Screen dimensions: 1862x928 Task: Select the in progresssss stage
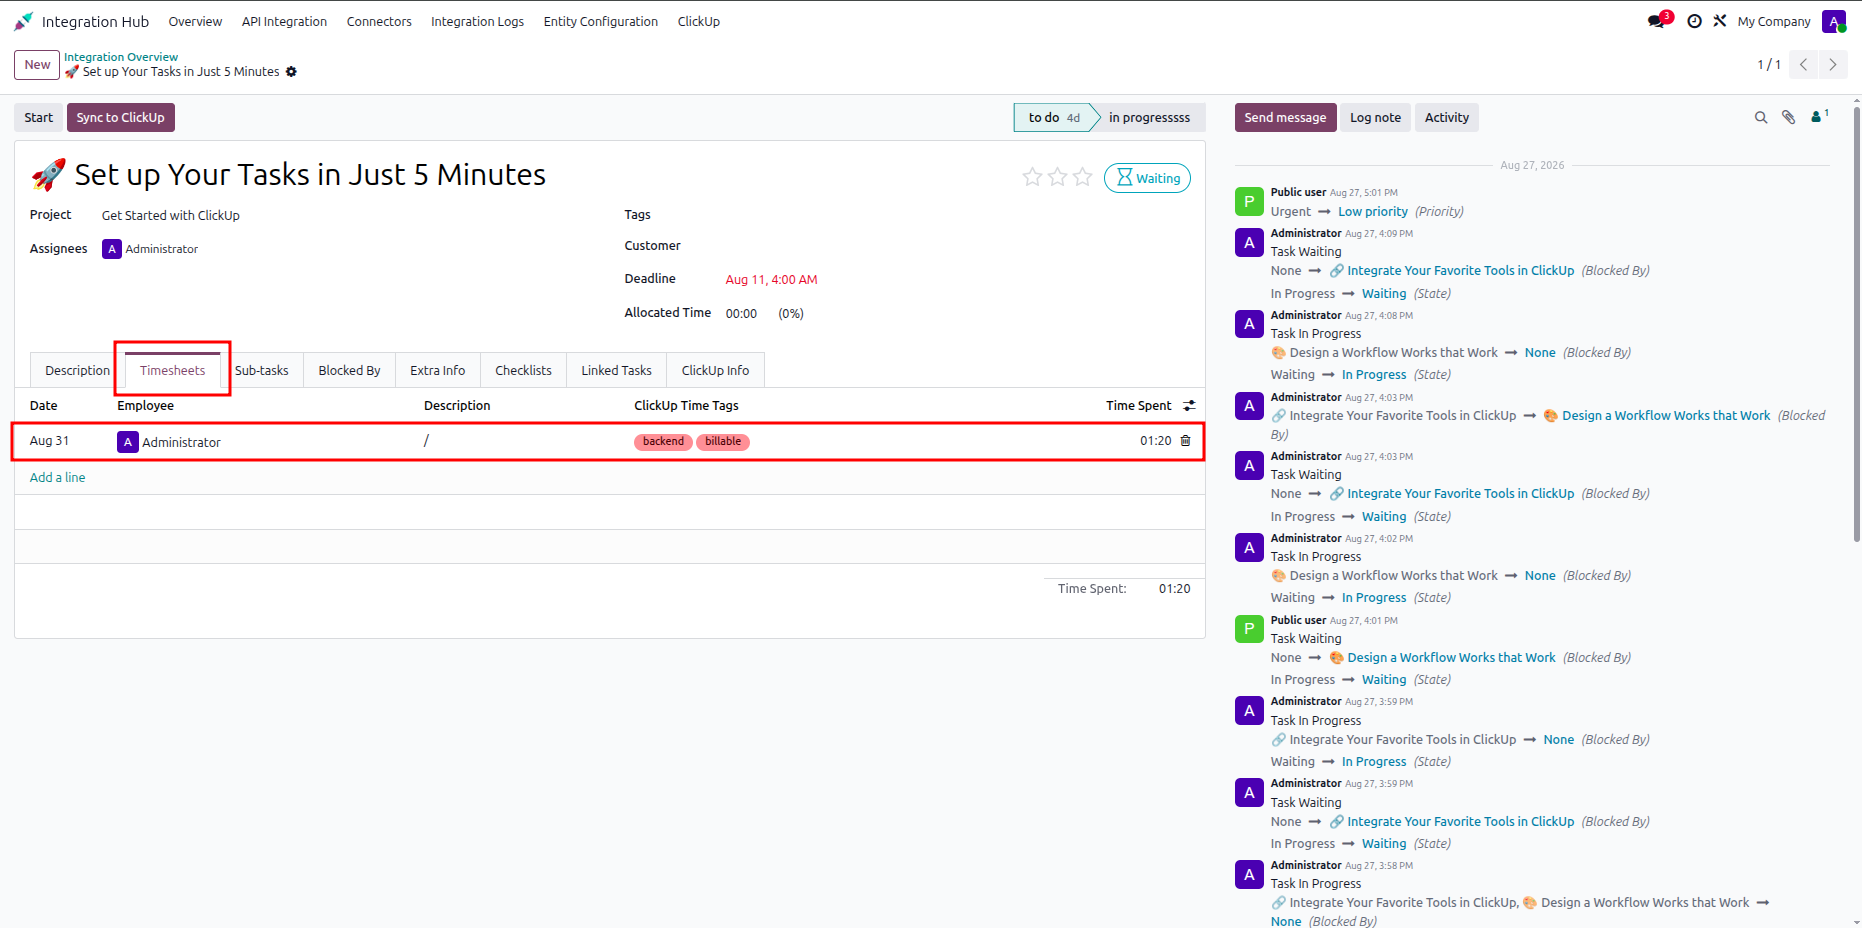1150,118
